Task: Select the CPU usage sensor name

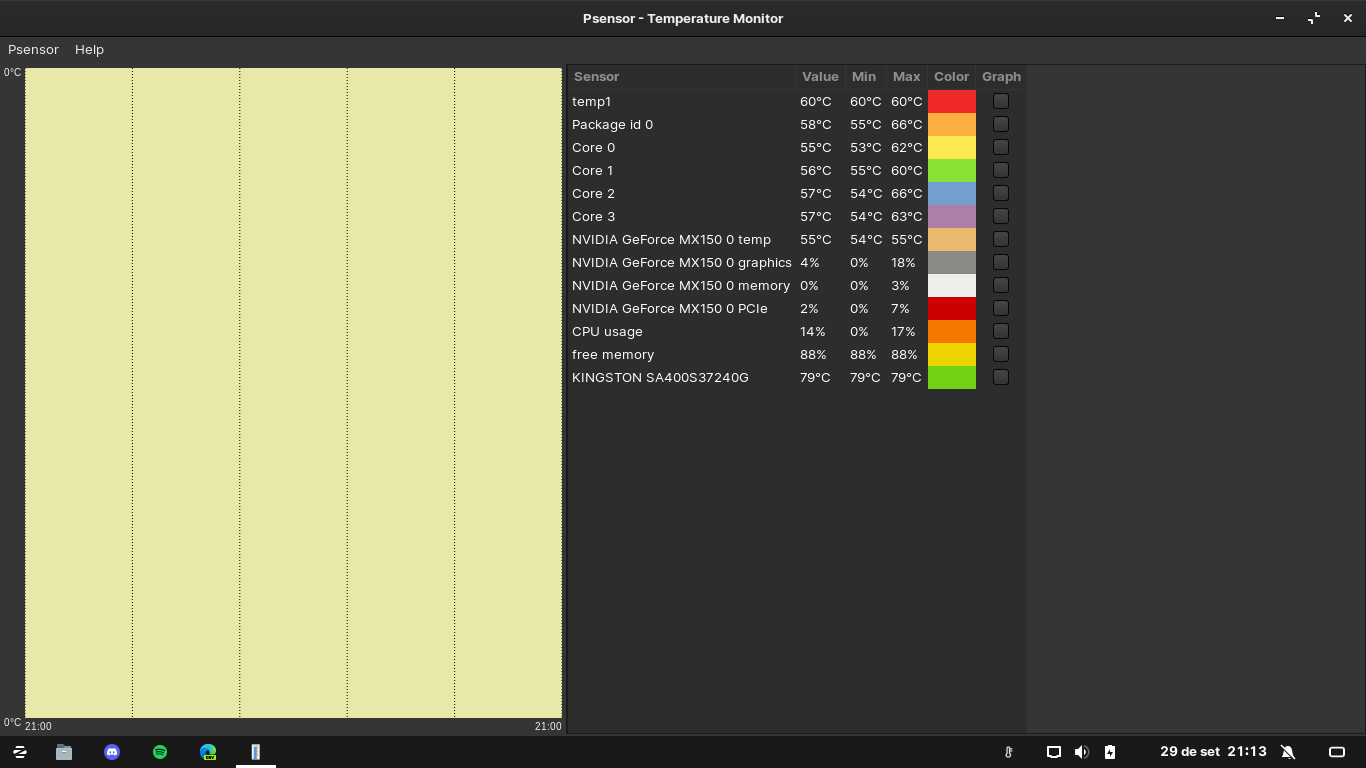Action: pos(607,331)
